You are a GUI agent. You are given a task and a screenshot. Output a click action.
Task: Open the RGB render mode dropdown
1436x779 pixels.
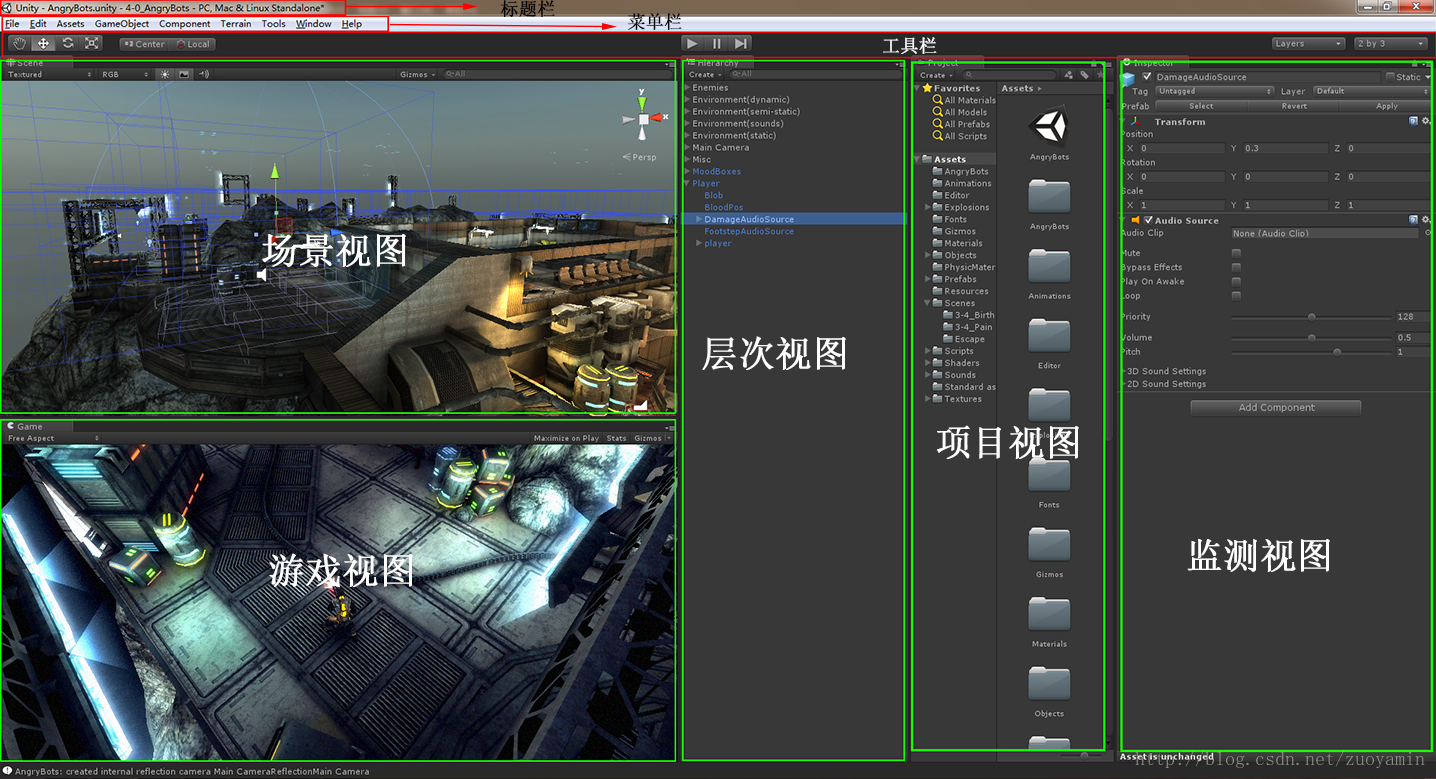point(125,74)
